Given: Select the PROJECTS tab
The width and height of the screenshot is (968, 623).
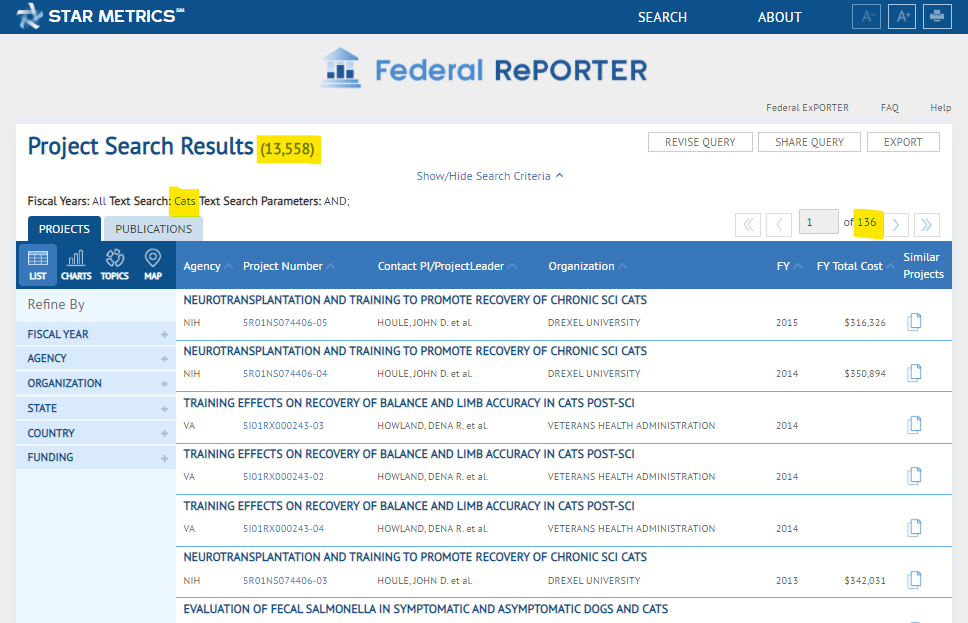Looking at the screenshot, I should click(64, 229).
